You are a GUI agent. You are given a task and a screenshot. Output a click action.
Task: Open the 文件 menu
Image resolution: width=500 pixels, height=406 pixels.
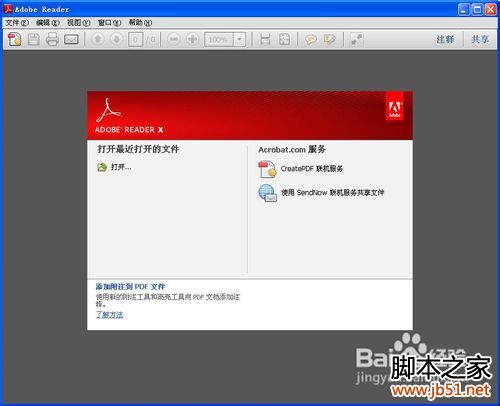pyautogui.click(x=17, y=22)
